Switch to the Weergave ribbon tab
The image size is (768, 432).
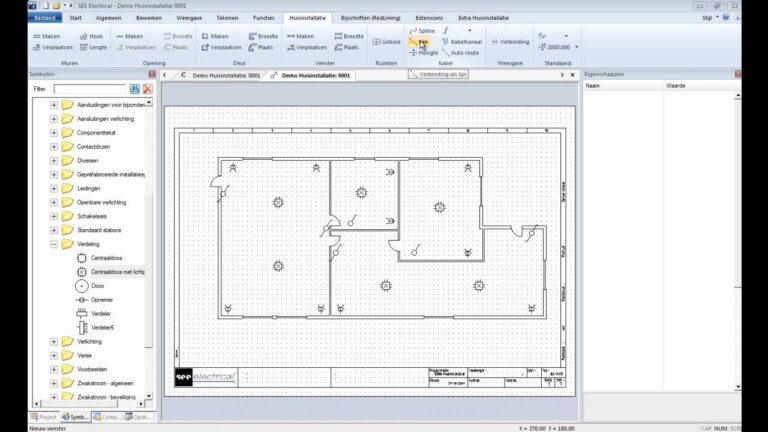[189, 18]
